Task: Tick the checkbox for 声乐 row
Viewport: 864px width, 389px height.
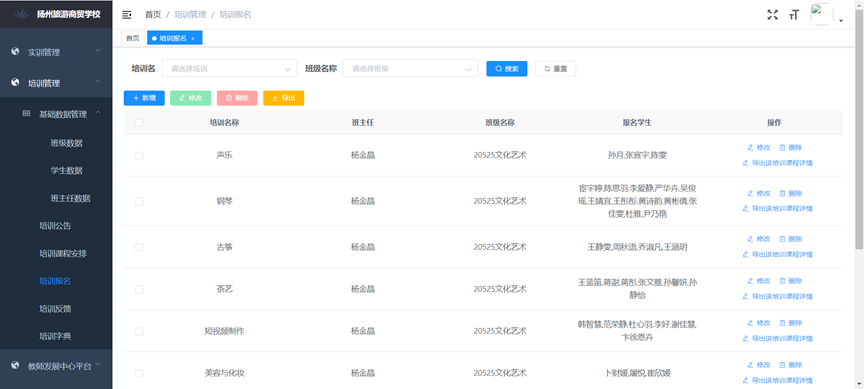Action: click(139, 156)
